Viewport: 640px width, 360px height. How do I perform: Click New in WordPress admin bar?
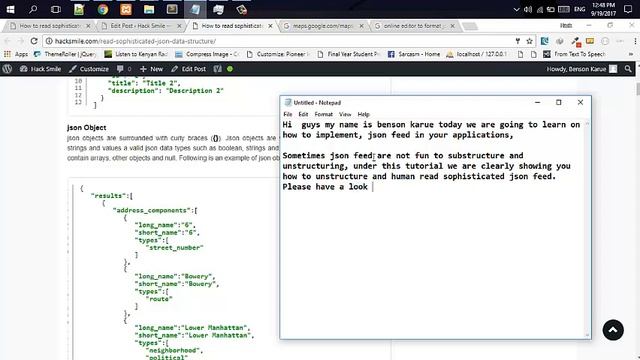151,69
